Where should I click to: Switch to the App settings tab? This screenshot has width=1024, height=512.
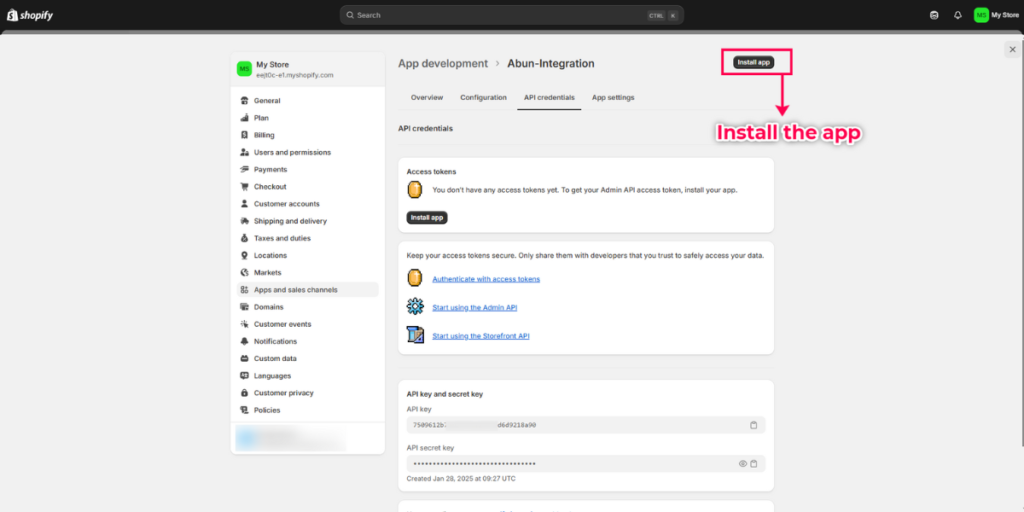(x=613, y=97)
